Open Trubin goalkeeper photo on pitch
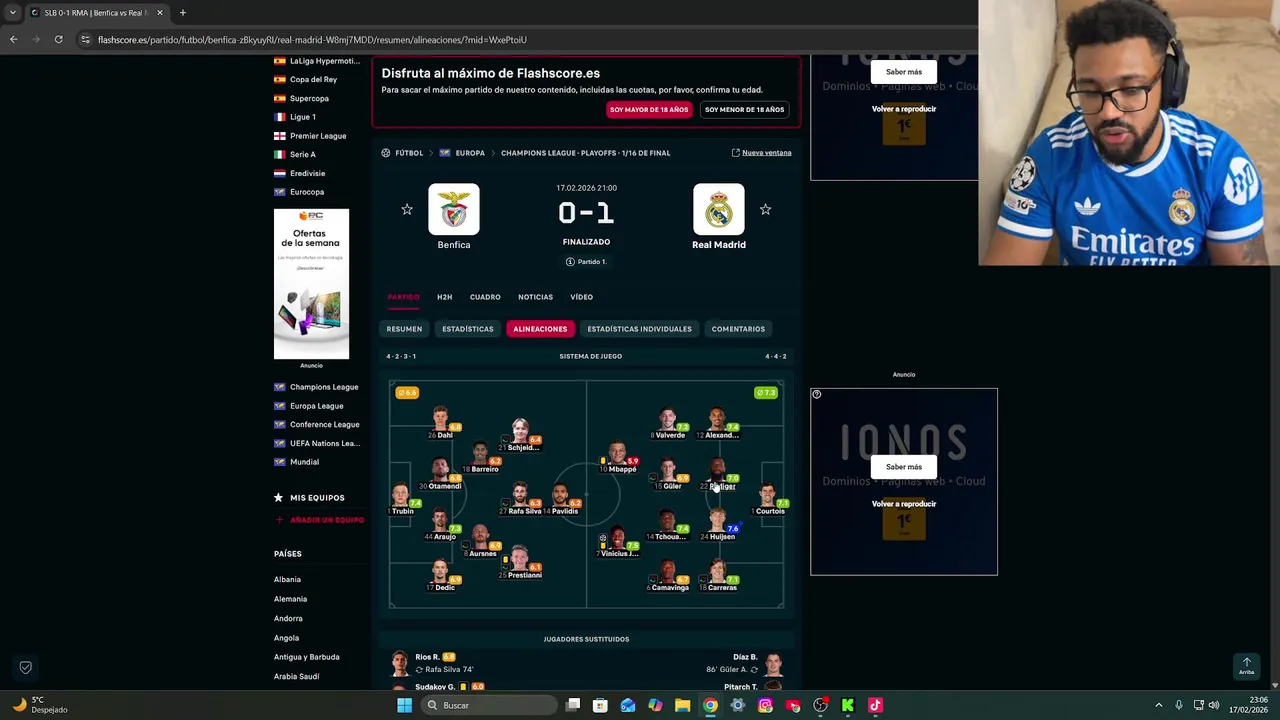The height and width of the screenshot is (720, 1280). point(401,496)
